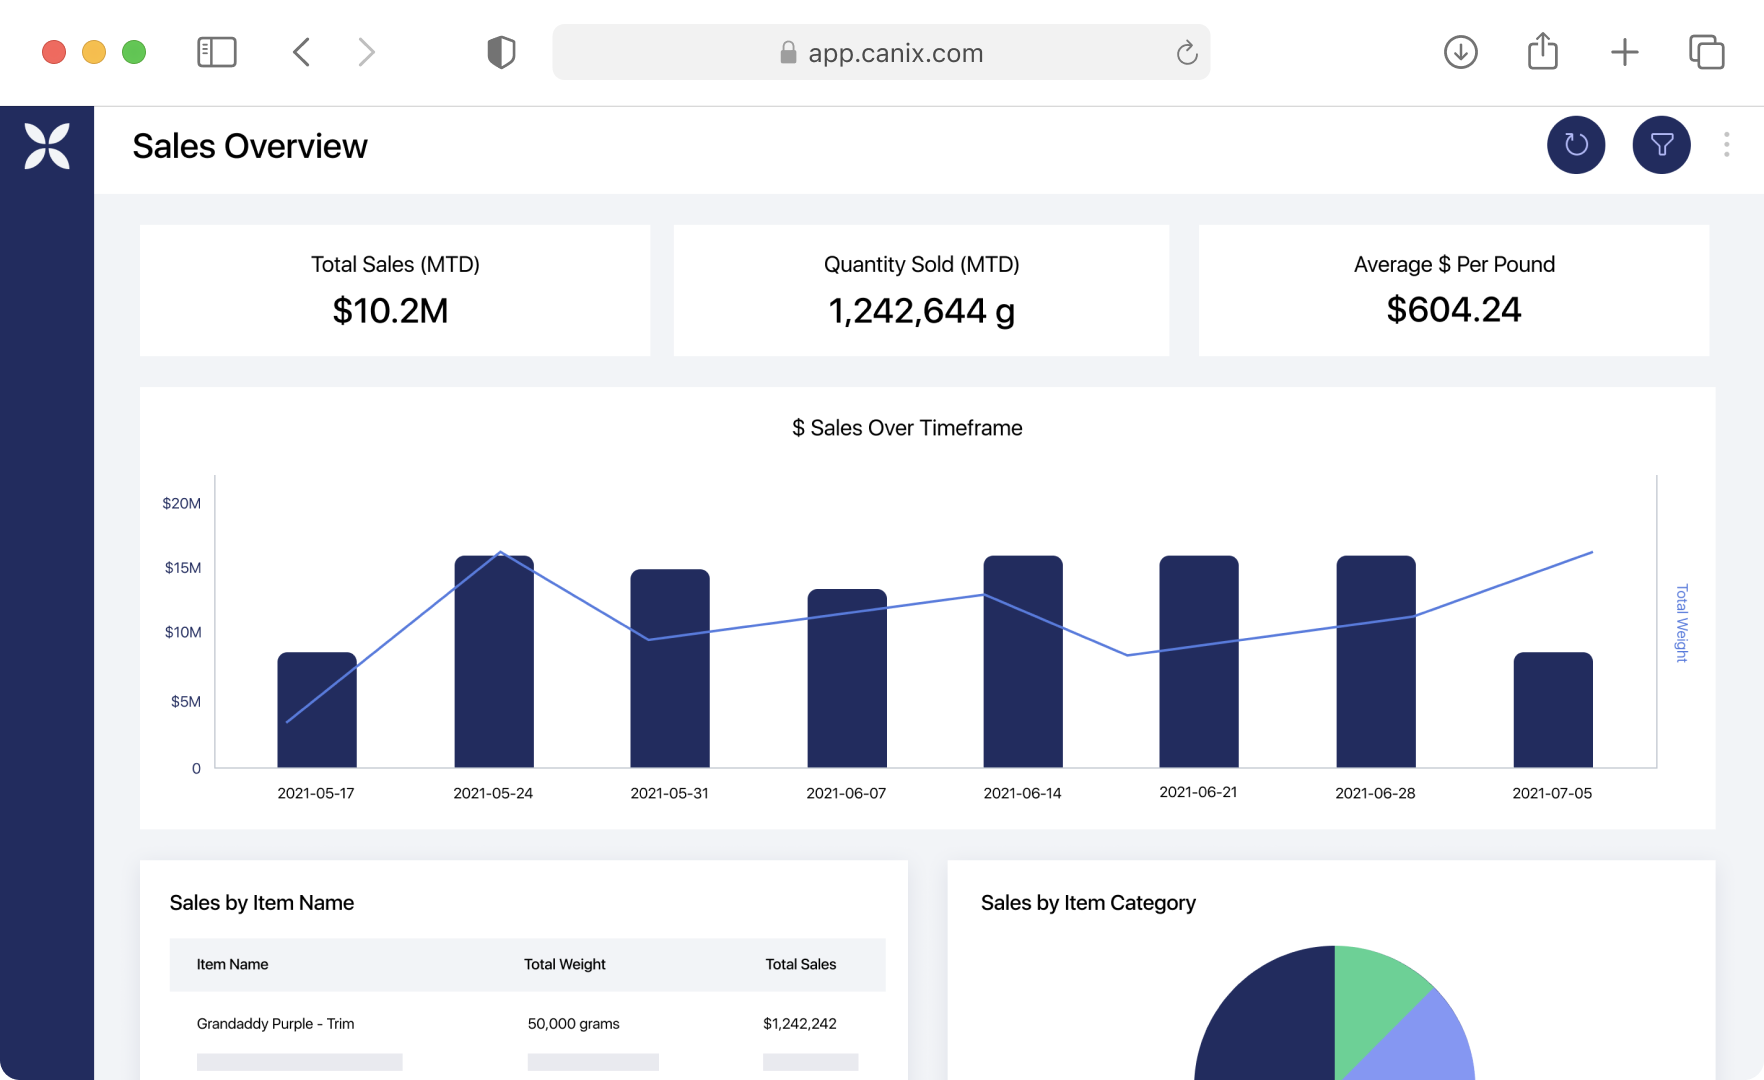Screen dimensions: 1764x1080
Task: Minimize the Safari window
Action: (x=94, y=52)
